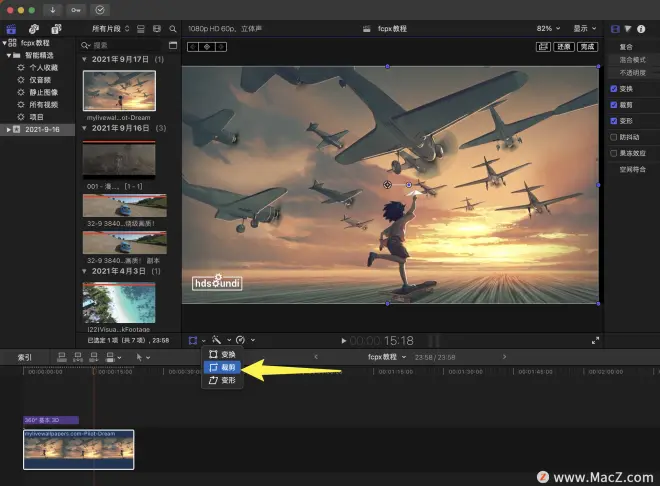Click the overwrite clip icon in timeline toolbar
This screenshot has height=486, width=660.
pos(110,357)
